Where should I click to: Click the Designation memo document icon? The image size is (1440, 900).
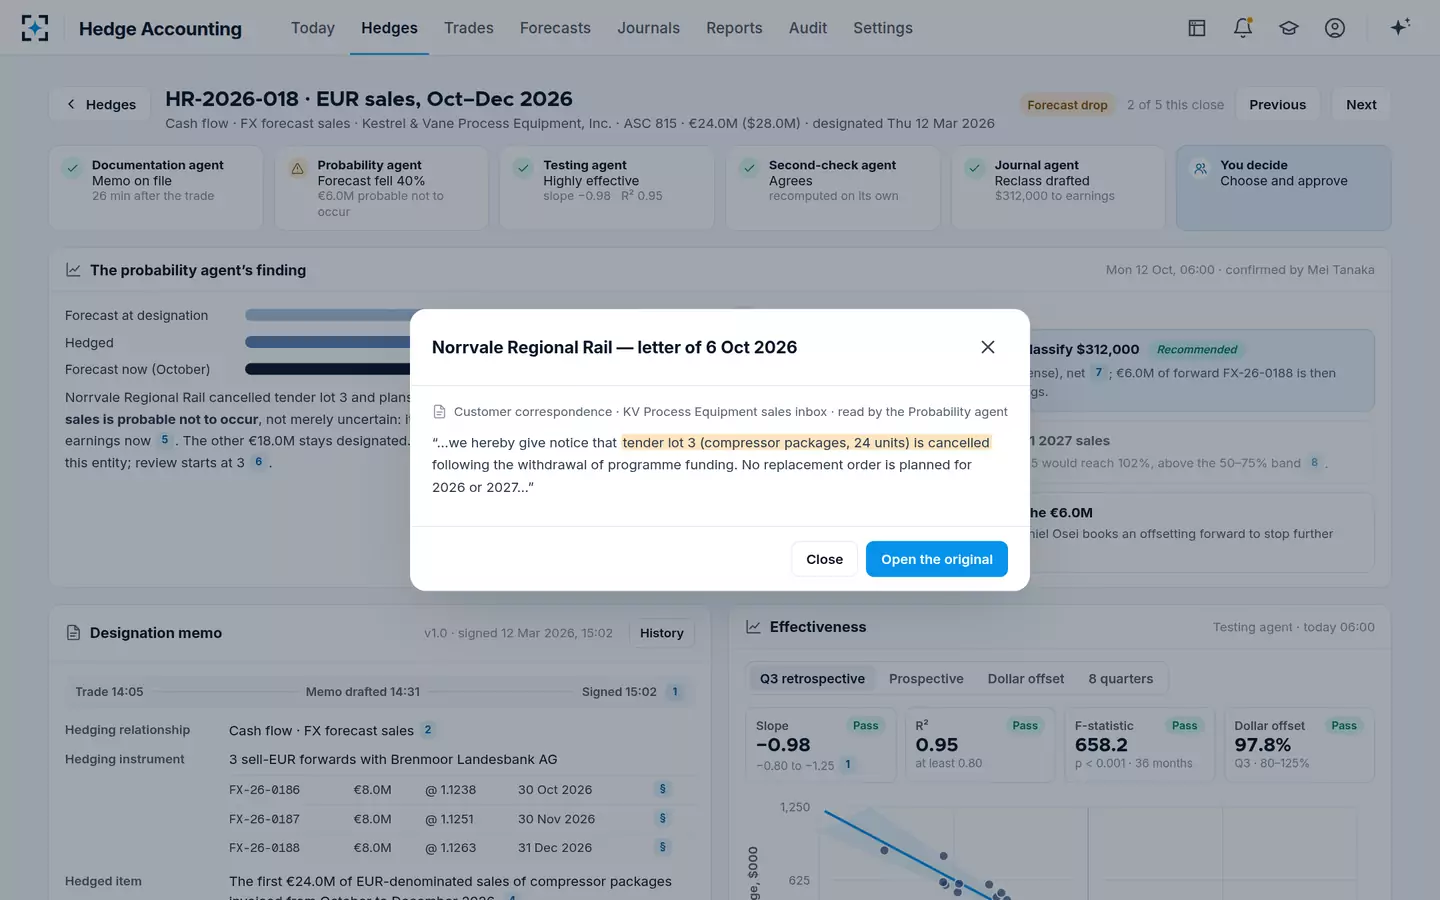73,633
